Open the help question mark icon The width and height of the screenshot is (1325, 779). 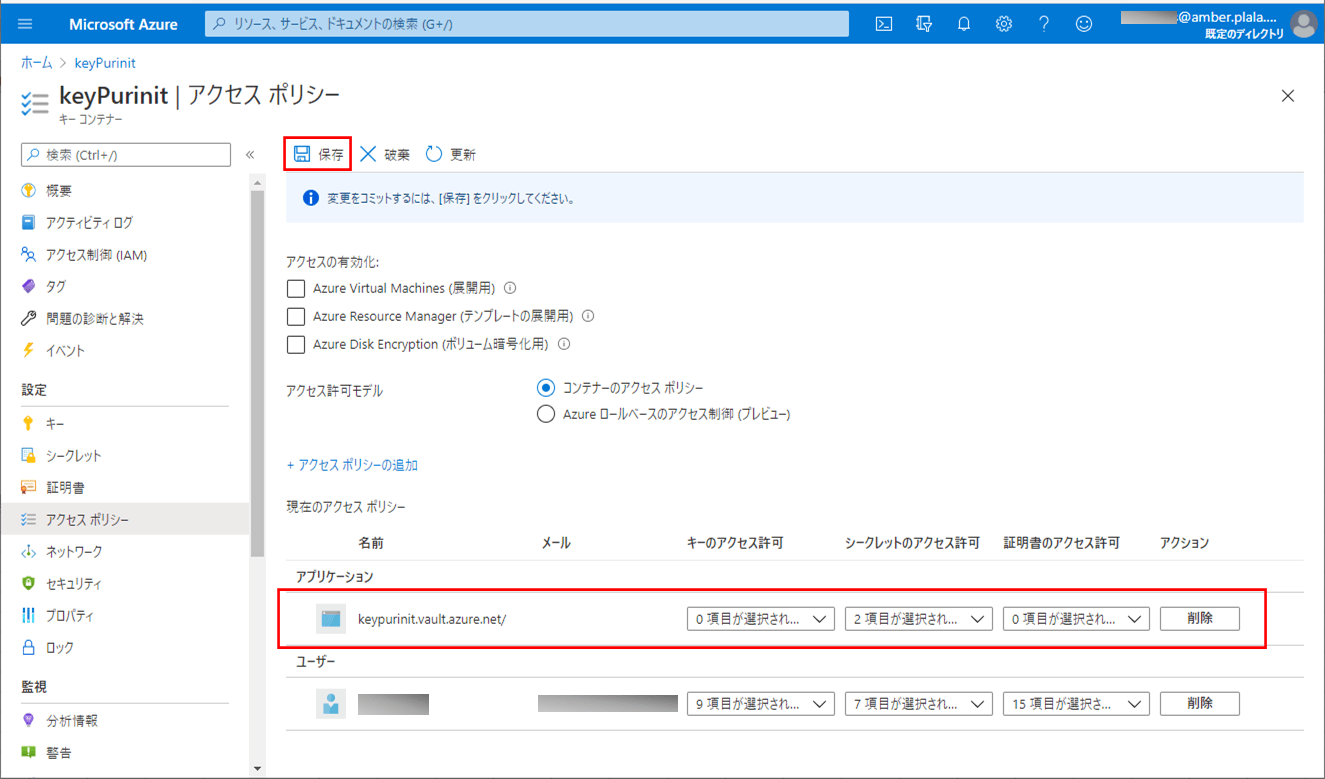coord(1044,24)
